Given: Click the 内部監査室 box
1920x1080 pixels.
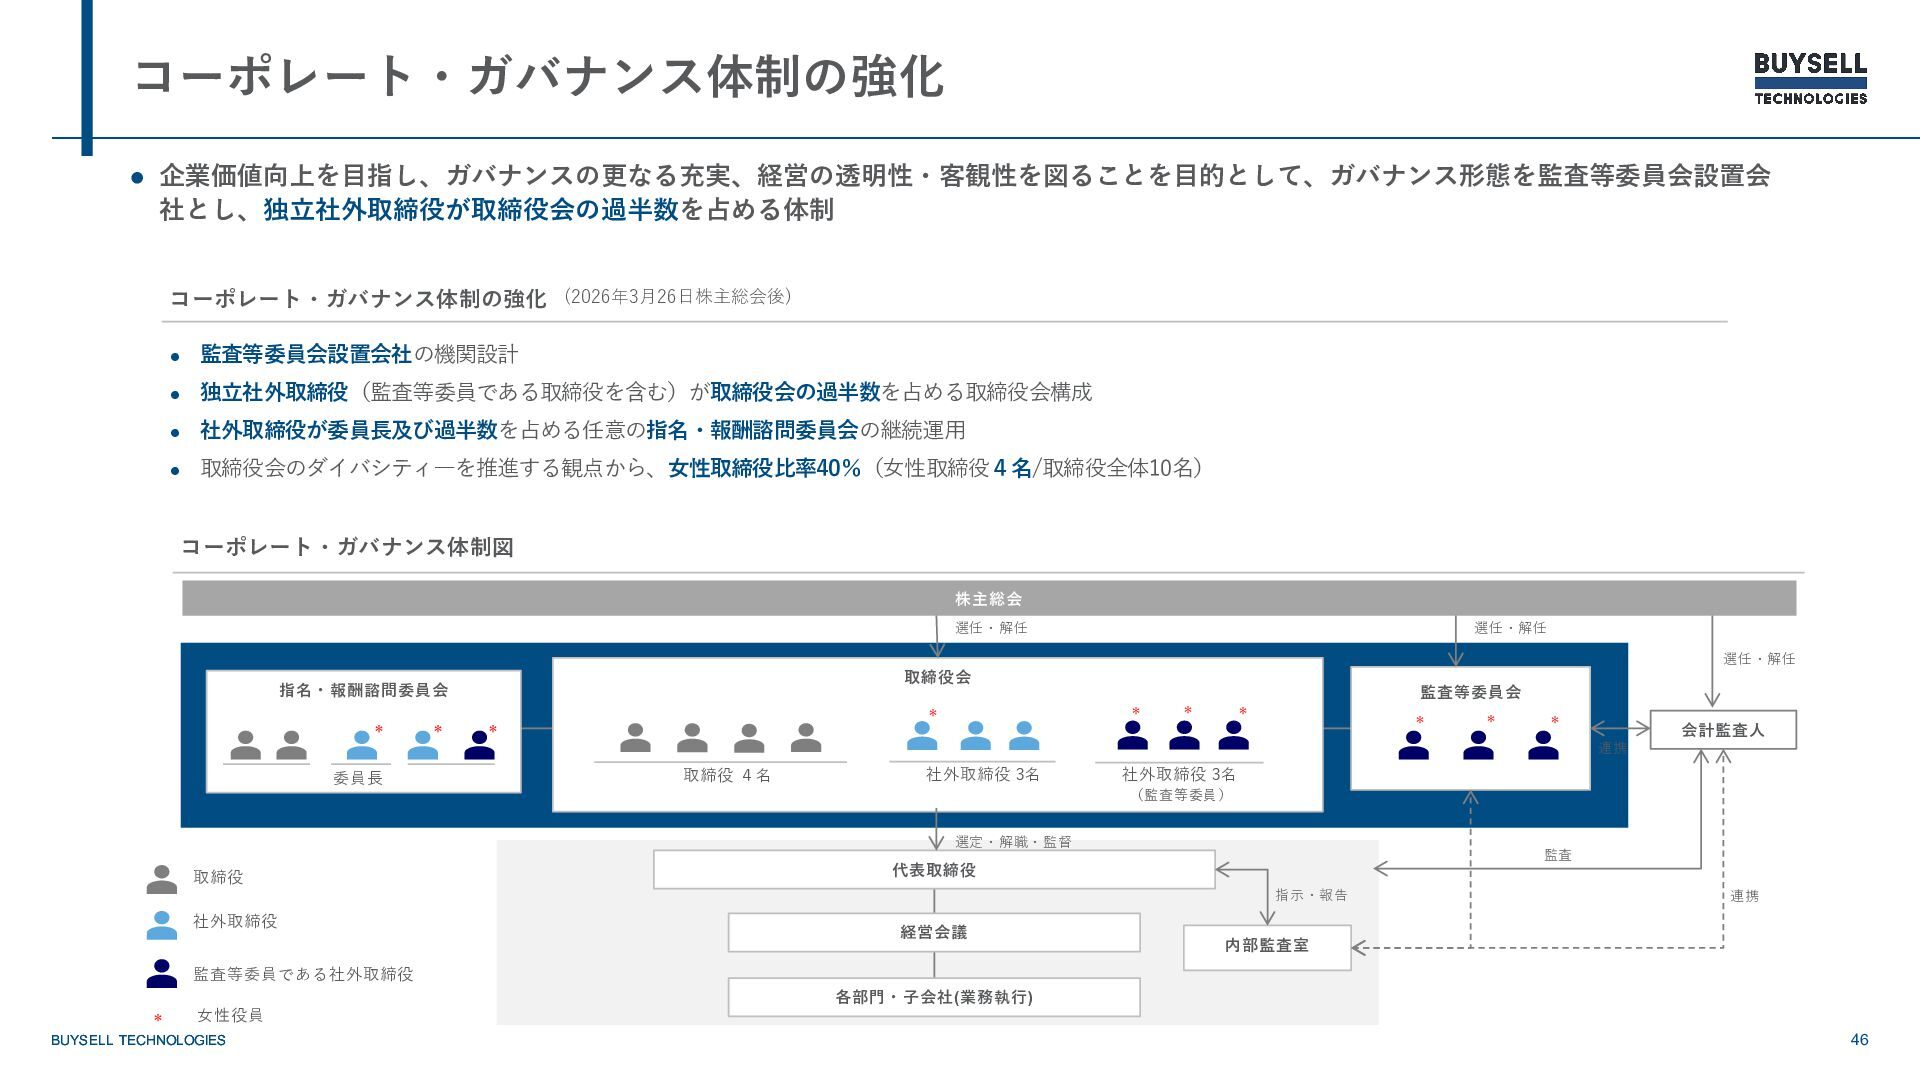Looking at the screenshot, I should click(x=1266, y=946).
